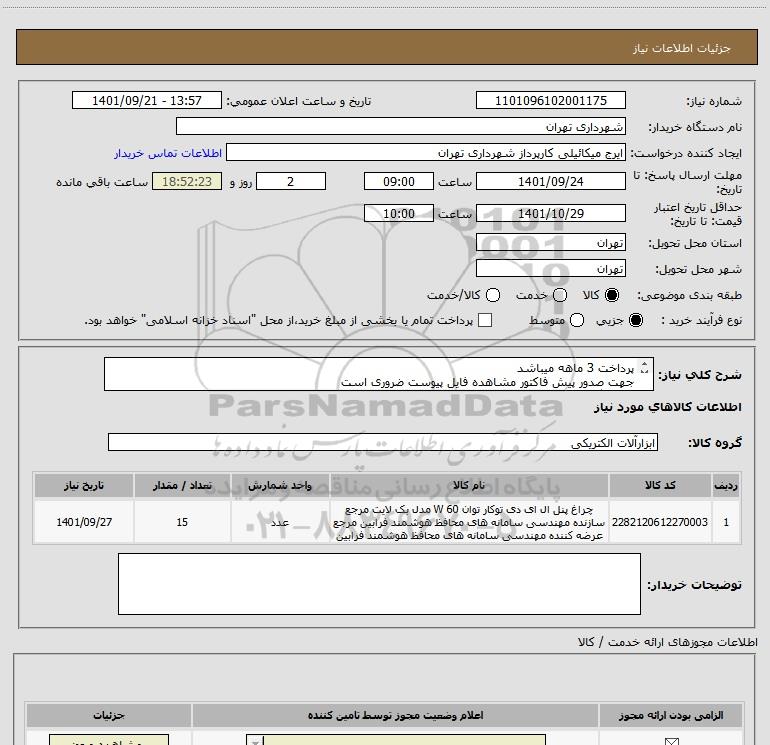Click the validity time field 10:00
The width and height of the screenshot is (770, 745).
click(399, 213)
